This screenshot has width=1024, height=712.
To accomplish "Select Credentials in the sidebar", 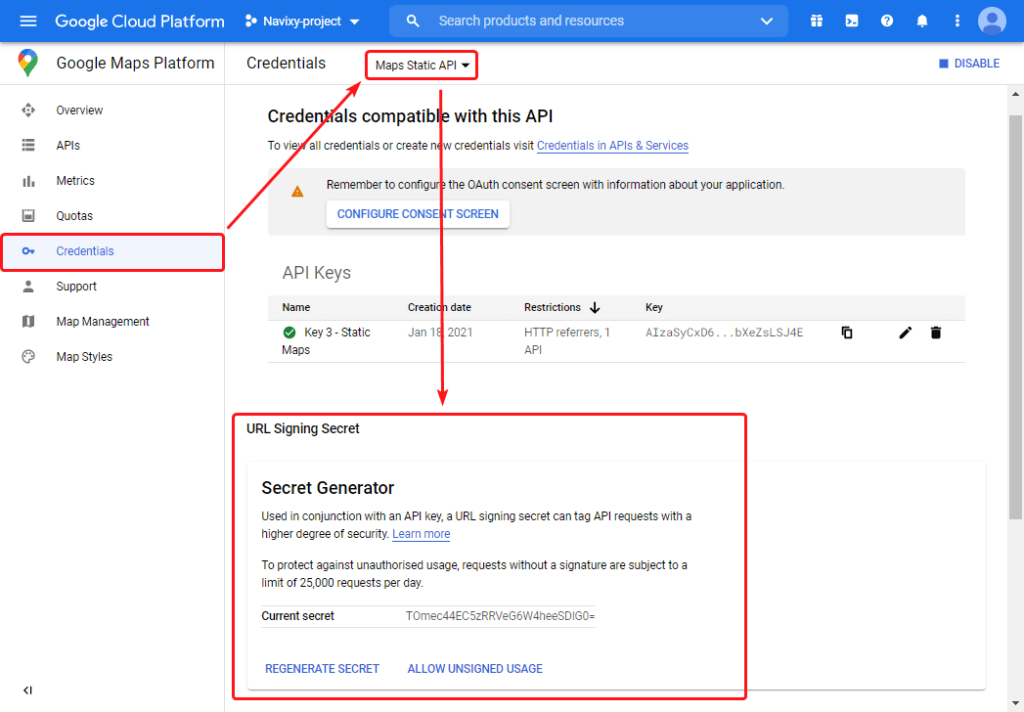I will coord(112,251).
